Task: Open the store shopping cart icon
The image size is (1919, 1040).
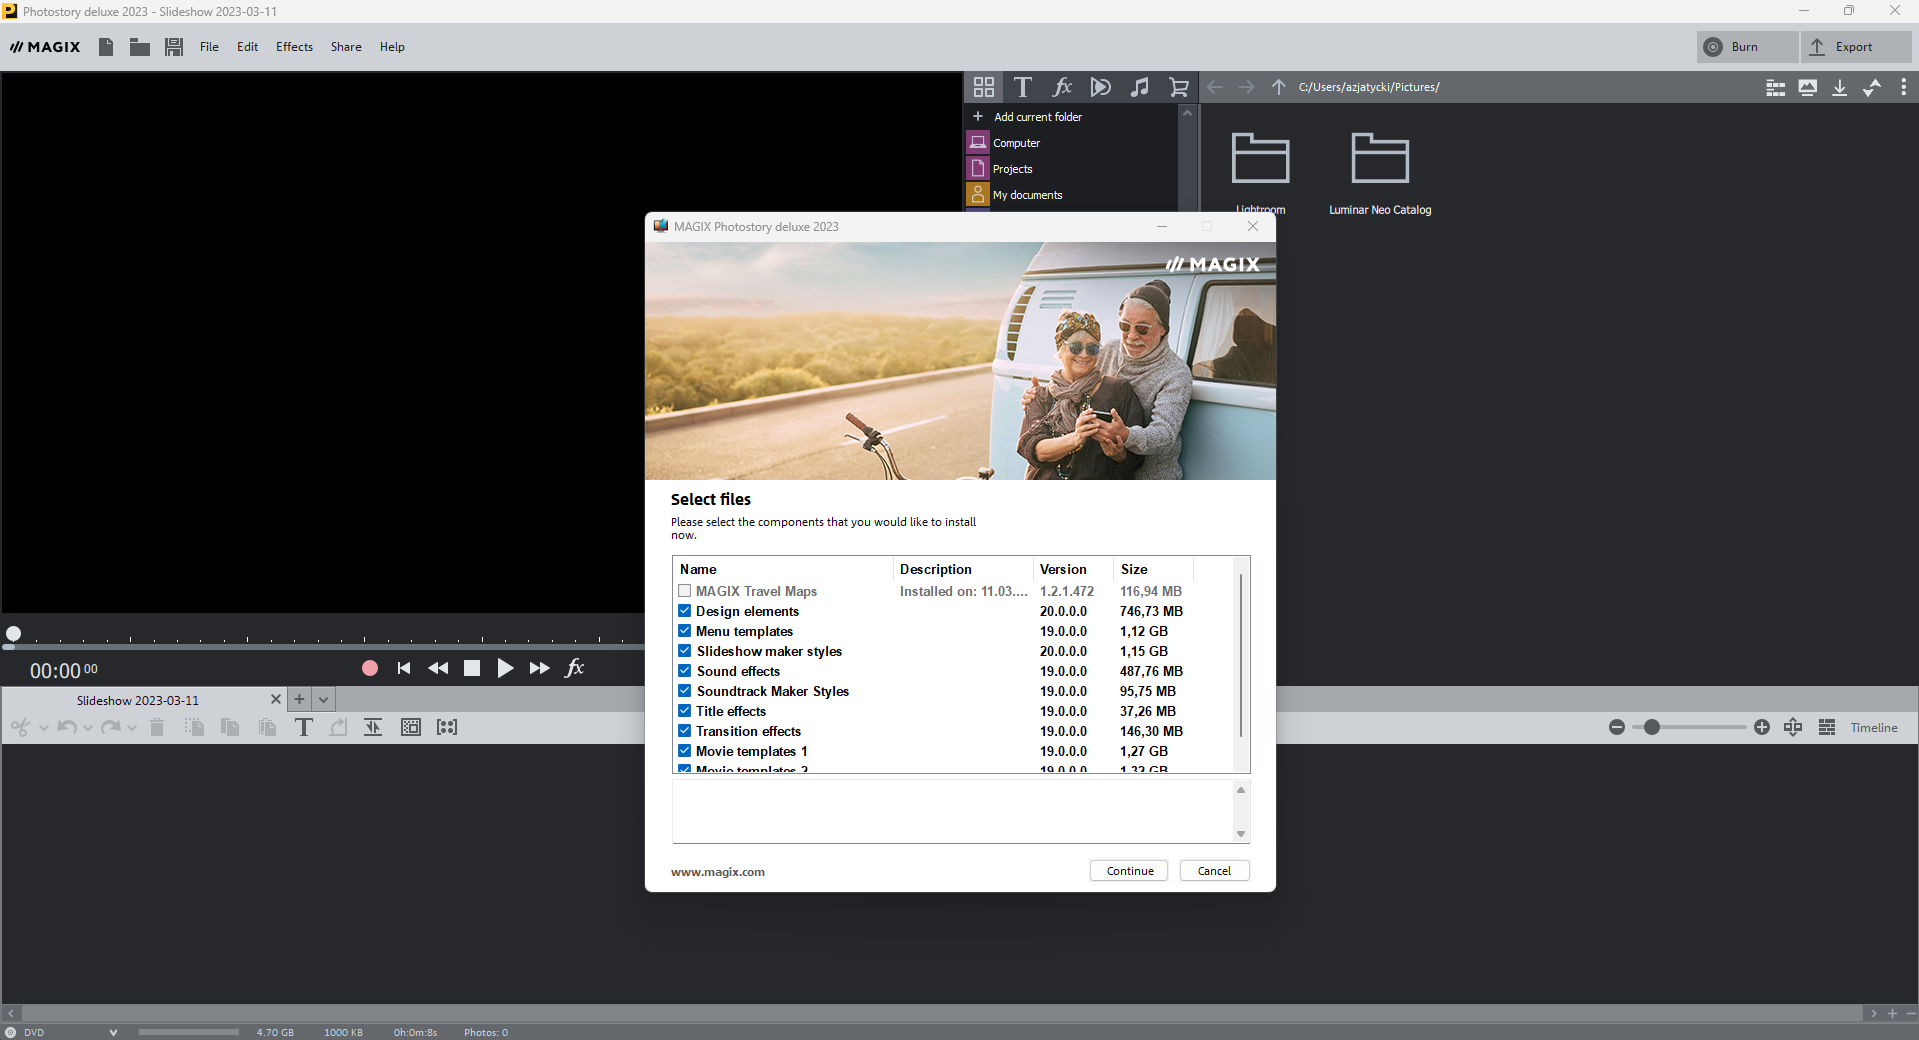Action: (x=1179, y=87)
